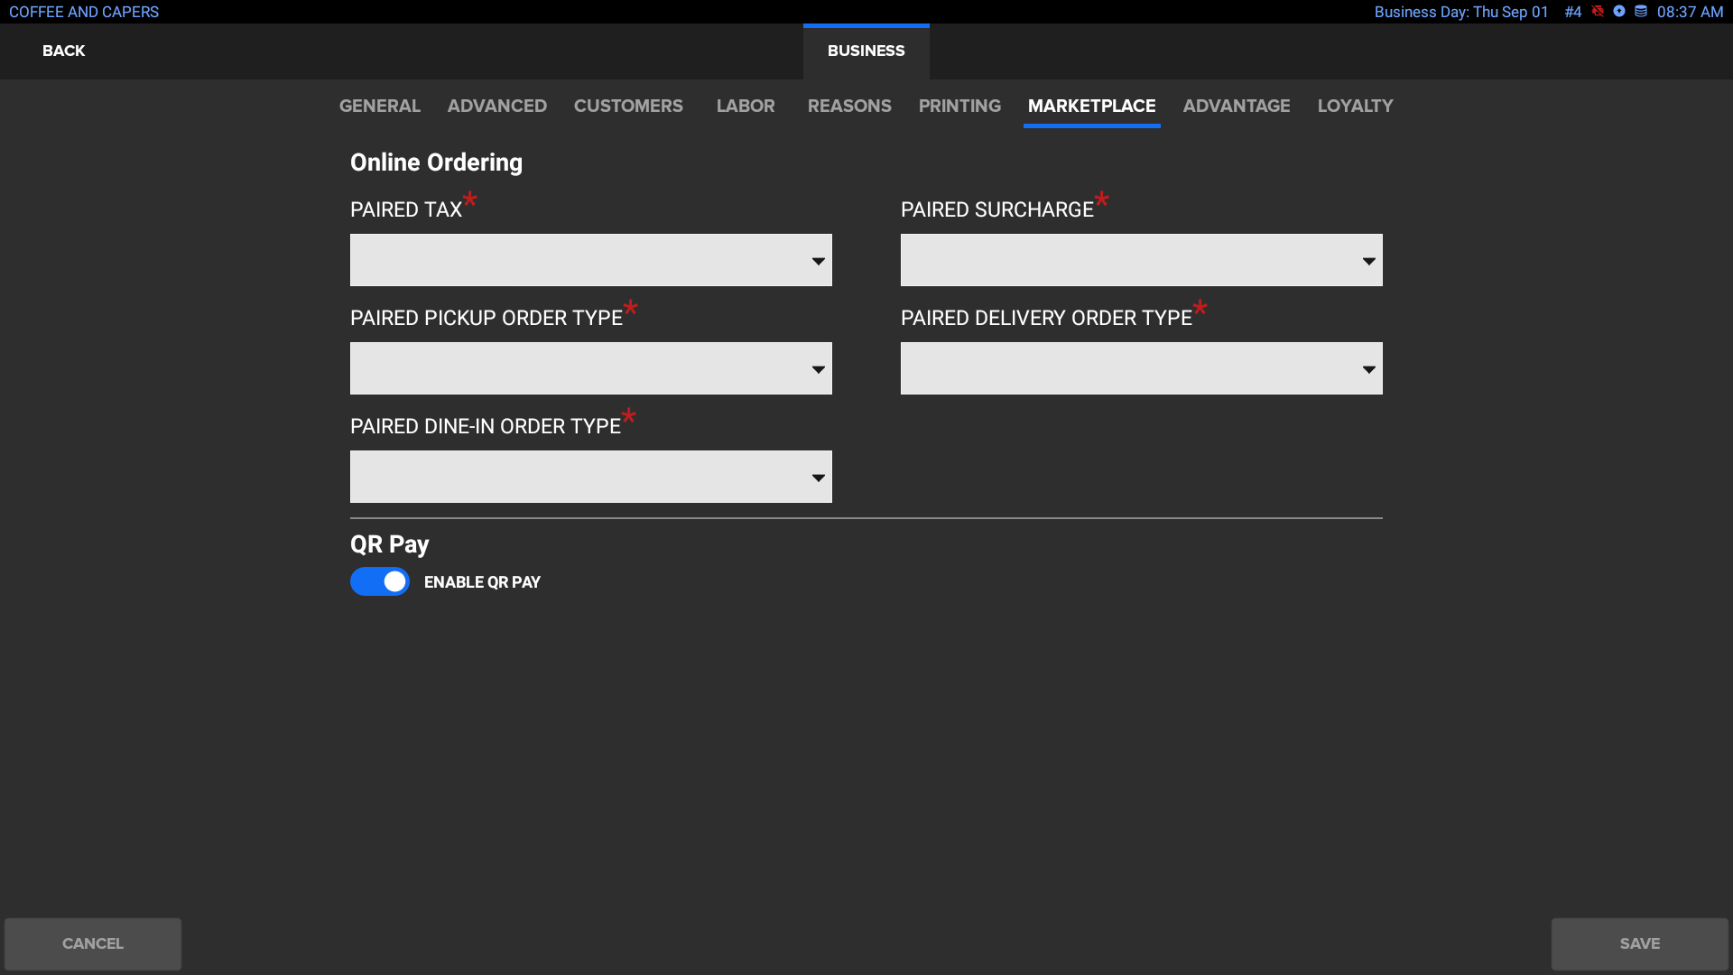
Task: Open the Advanced settings tab
Action: click(x=497, y=106)
